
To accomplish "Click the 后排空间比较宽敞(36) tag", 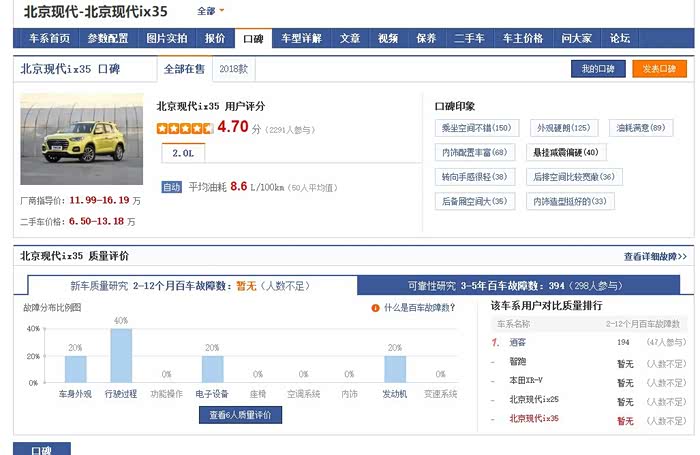I will tap(574, 177).
